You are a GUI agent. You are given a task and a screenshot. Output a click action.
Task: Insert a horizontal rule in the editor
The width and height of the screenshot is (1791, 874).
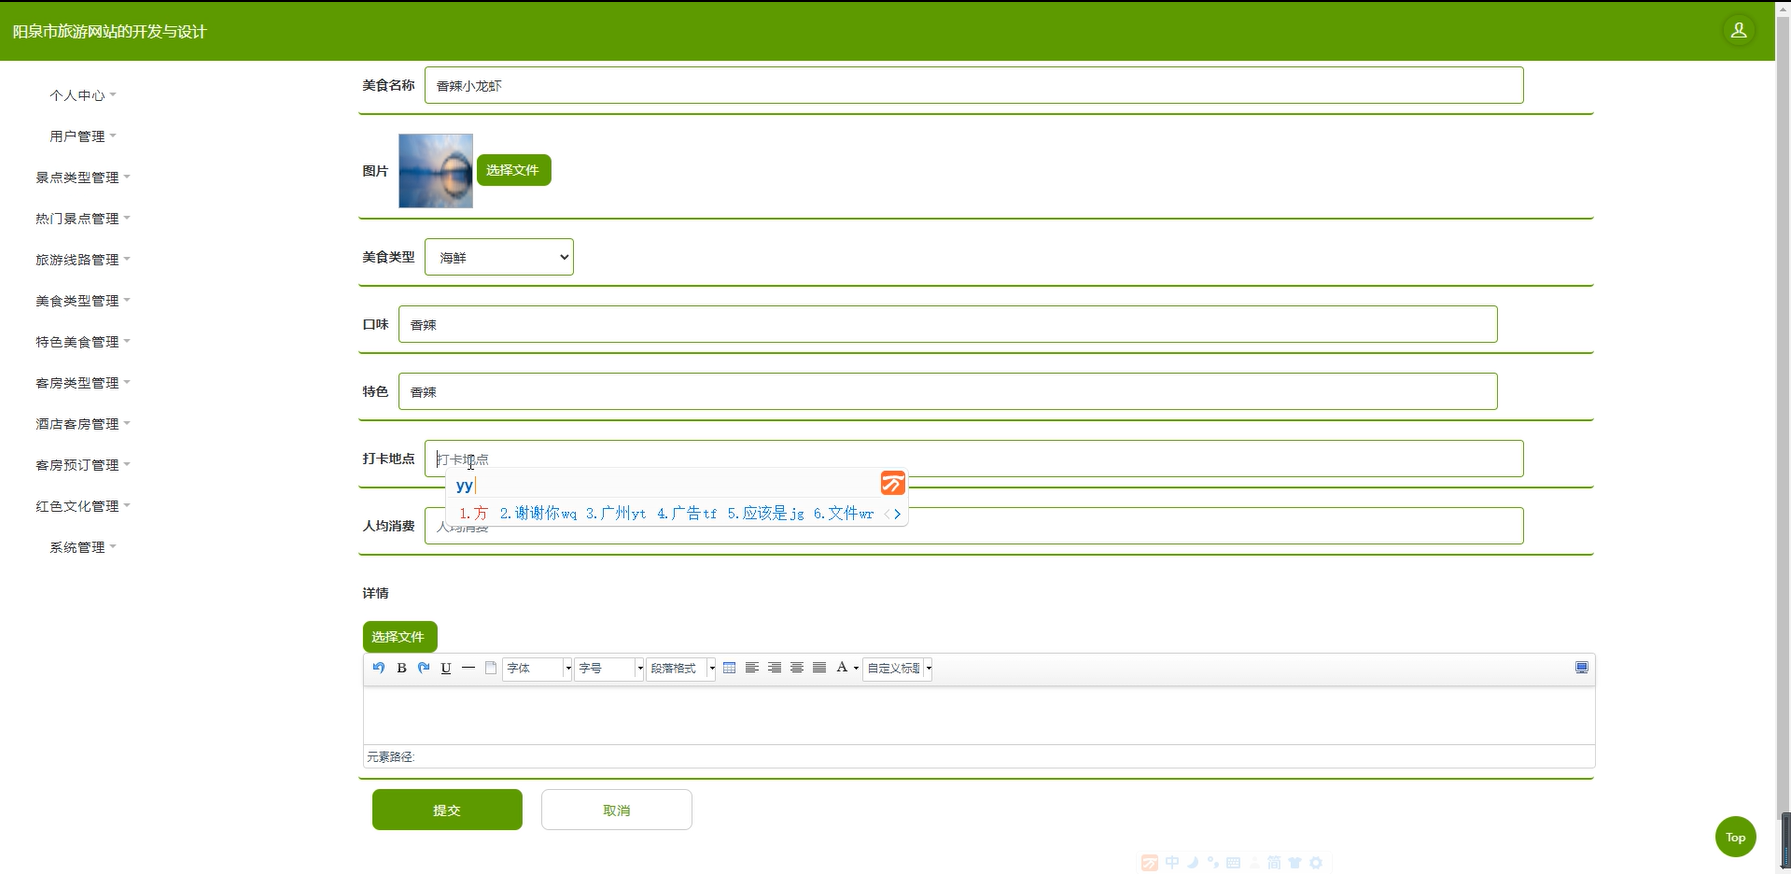(468, 668)
